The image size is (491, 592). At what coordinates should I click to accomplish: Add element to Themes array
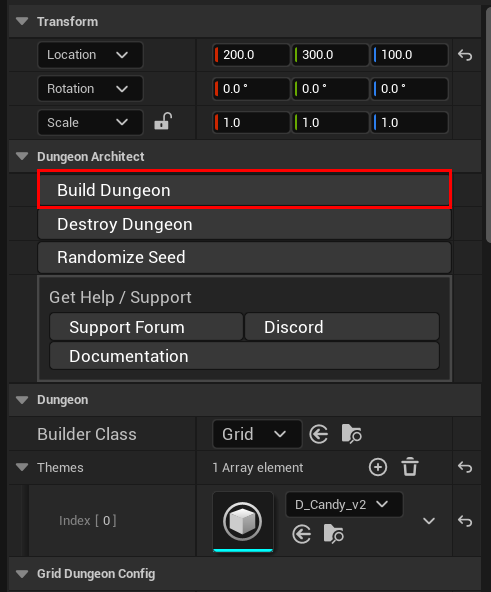pos(378,467)
